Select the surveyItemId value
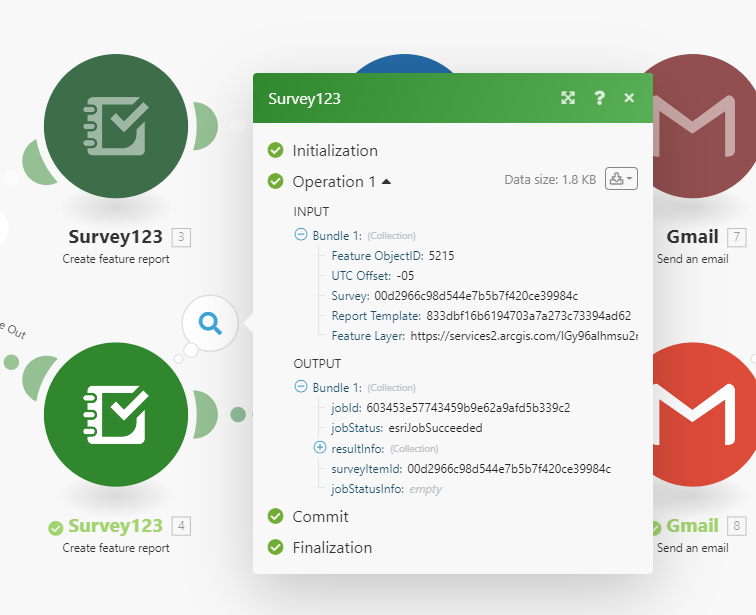 point(509,468)
